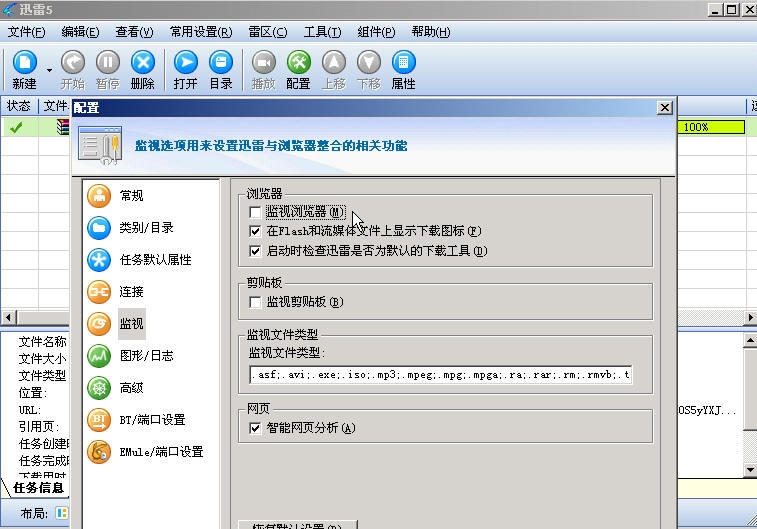757x529 pixels.
Task: Select the BT/端口设置 icon
Action: [x=99, y=419]
